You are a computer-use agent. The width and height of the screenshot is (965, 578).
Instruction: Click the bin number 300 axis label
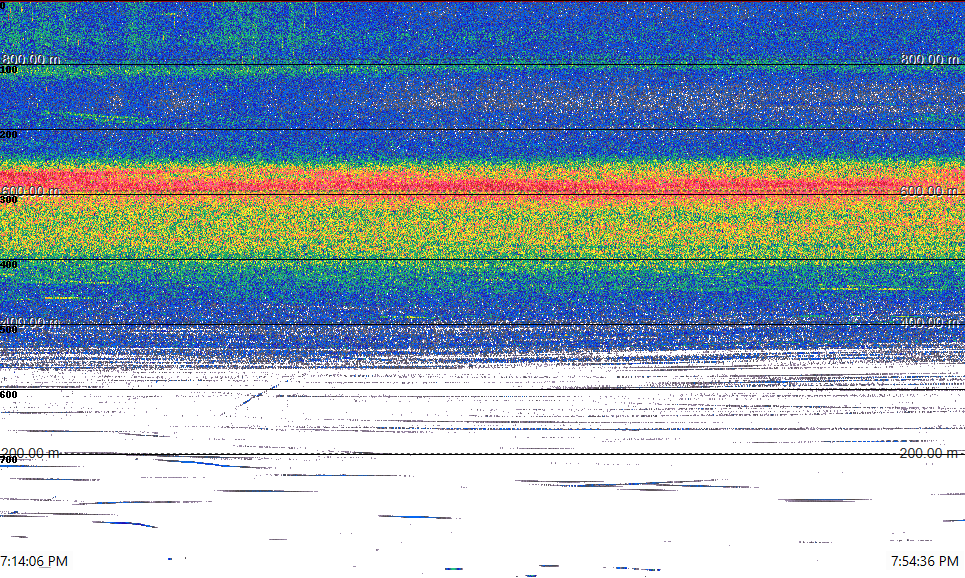9,199
